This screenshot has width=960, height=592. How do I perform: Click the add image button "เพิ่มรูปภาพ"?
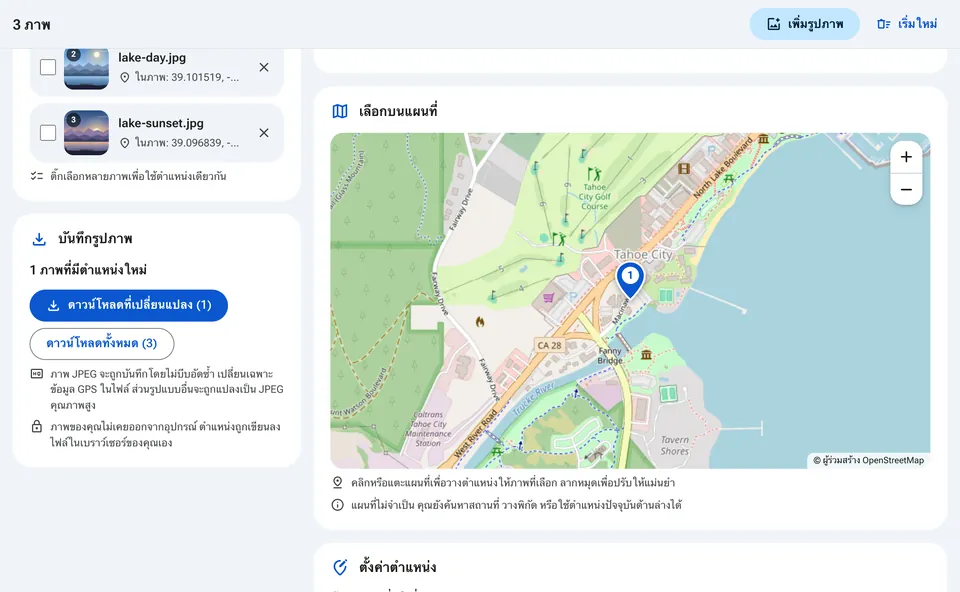click(x=804, y=24)
